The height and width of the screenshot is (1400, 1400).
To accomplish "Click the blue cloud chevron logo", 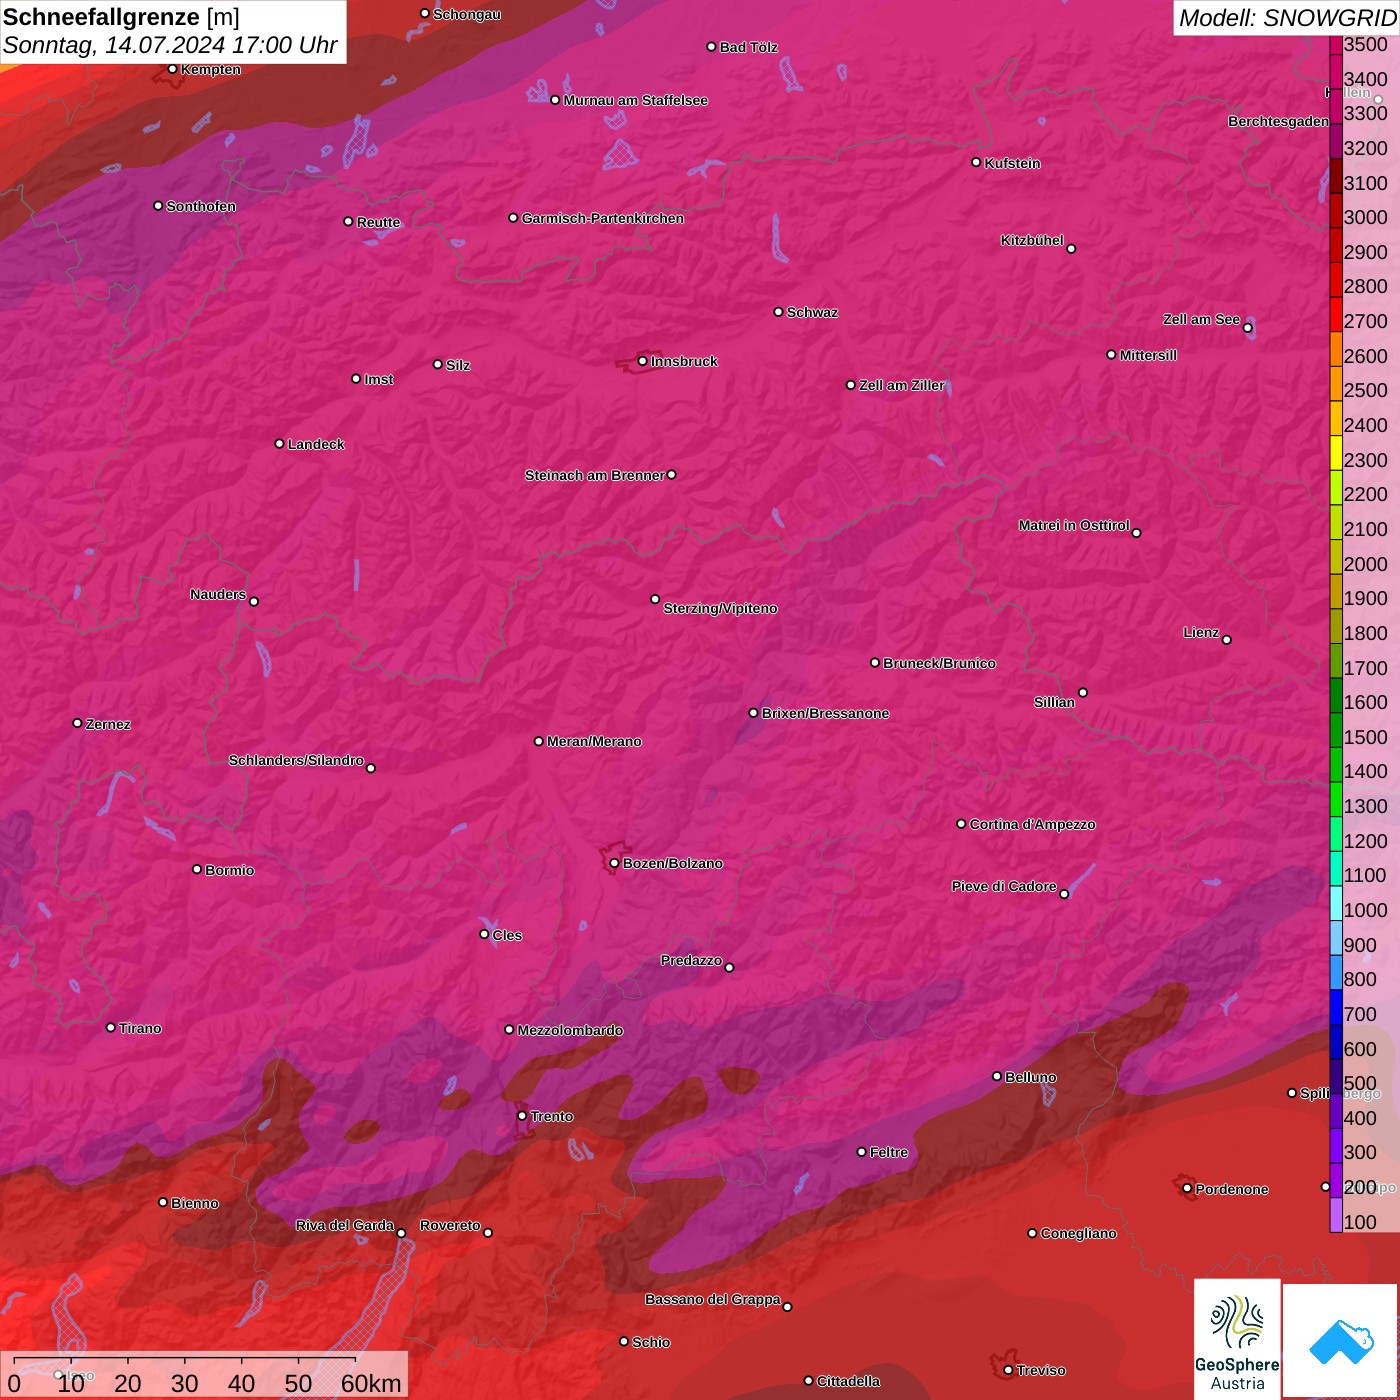I will tap(1341, 1341).
